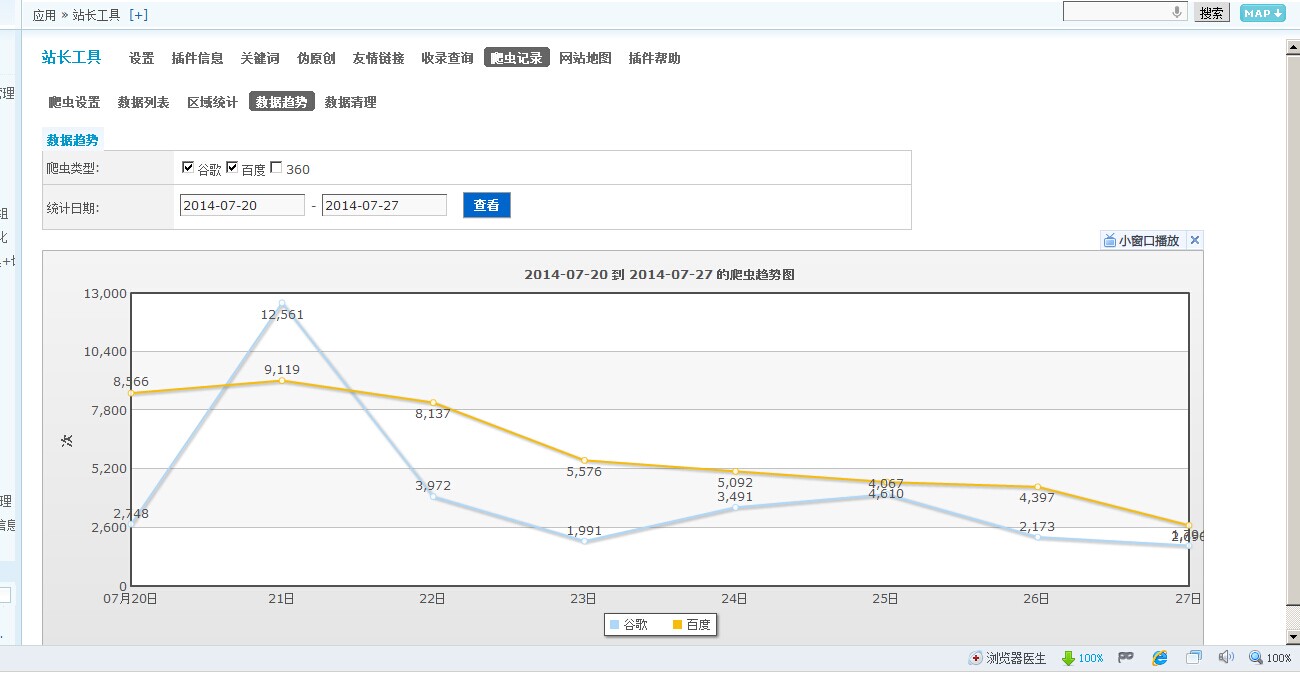Click the 9,119 Baidu data point
Image resolution: width=1300 pixels, height=673 pixels.
(x=282, y=380)
